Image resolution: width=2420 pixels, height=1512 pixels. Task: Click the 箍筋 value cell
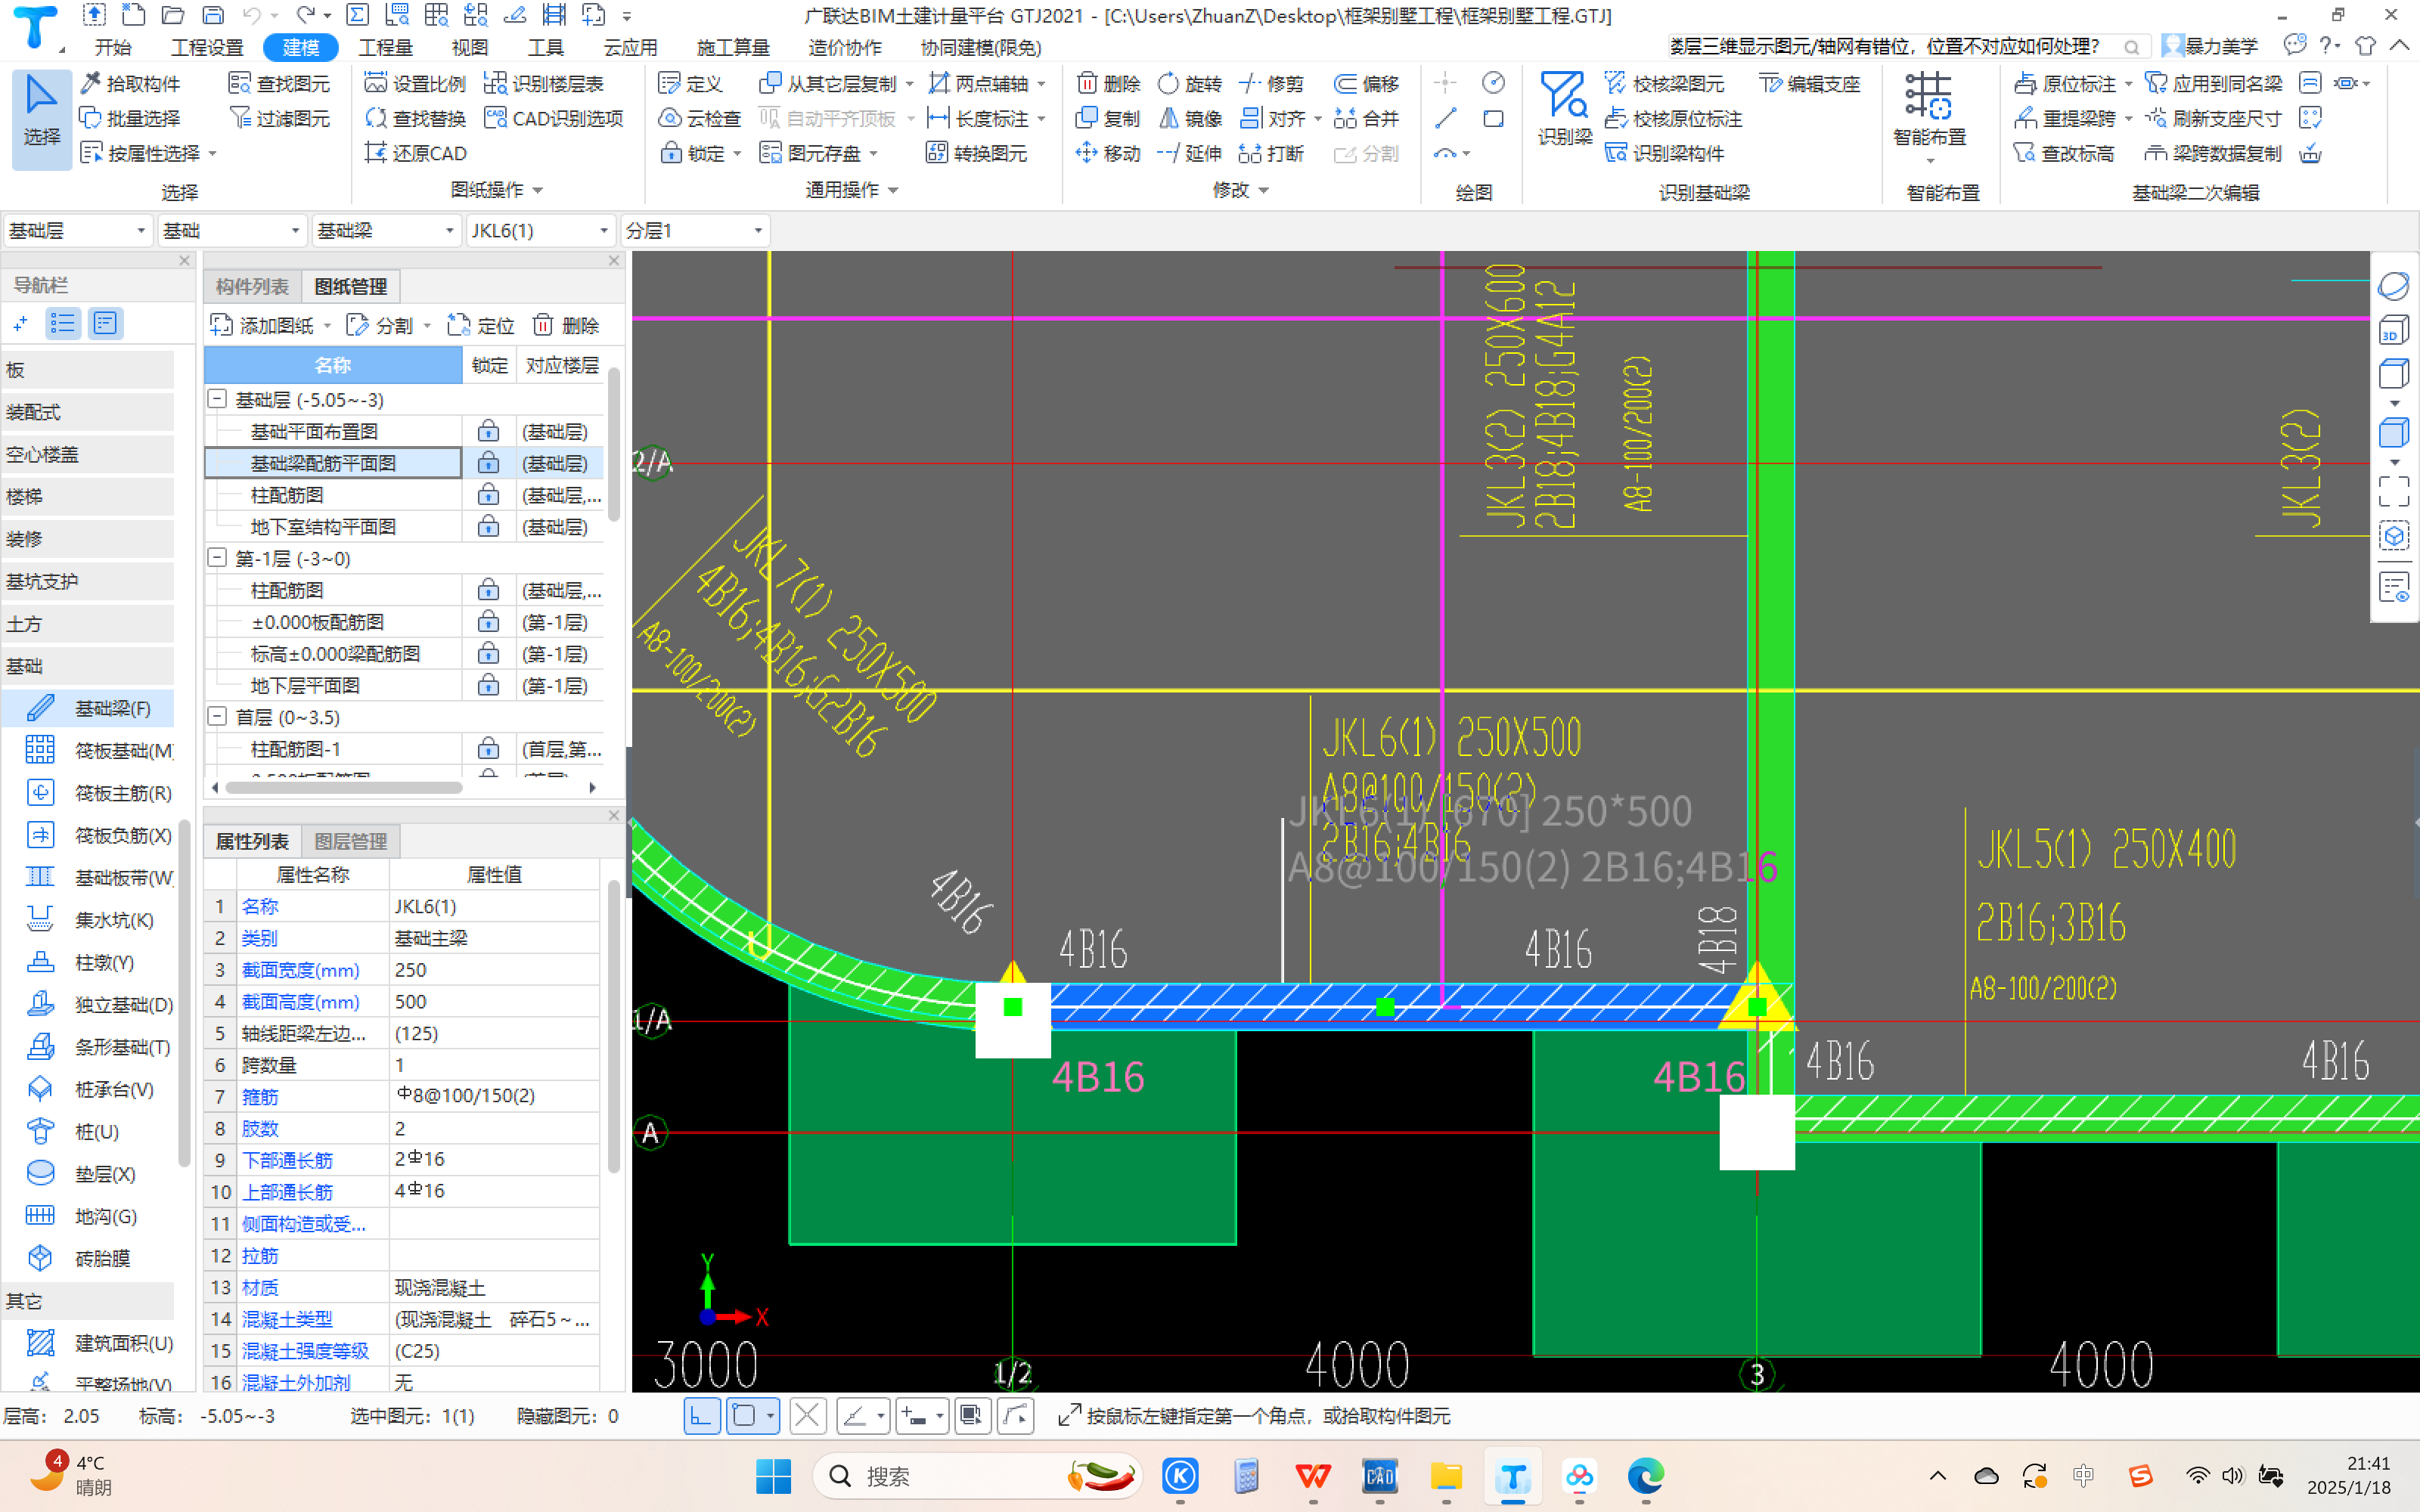[495, 1096]
